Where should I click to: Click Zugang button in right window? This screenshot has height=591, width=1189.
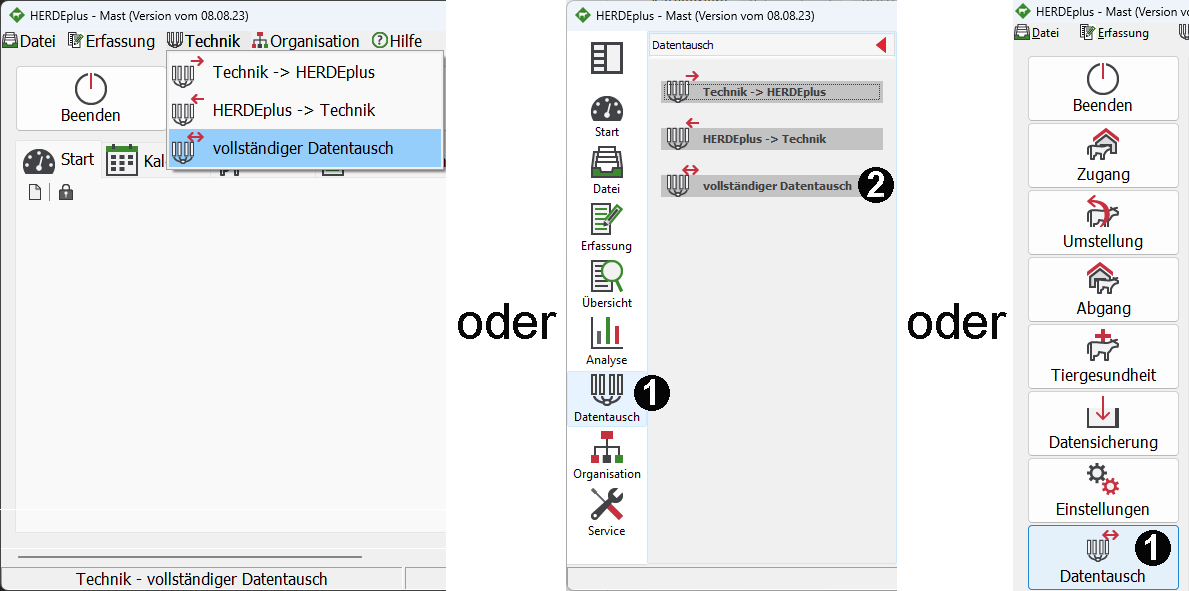pyautogui.click(x=1103, y=155)
